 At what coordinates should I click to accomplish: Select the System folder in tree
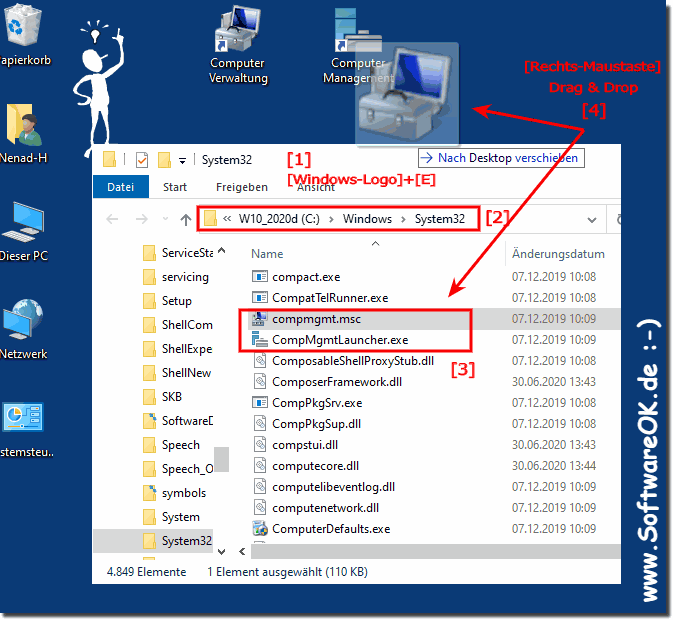[x=171, y=517]
